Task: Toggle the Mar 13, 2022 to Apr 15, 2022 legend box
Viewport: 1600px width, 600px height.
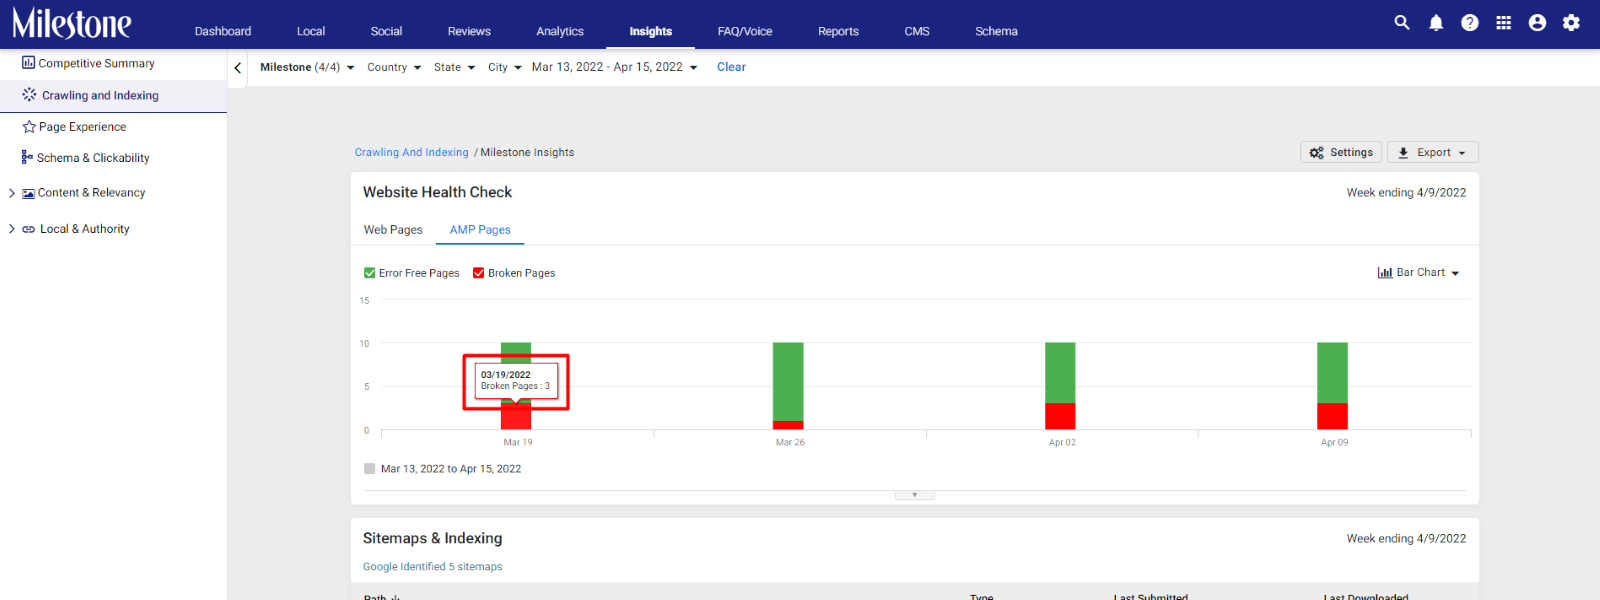Action: (x=369, y=468)
